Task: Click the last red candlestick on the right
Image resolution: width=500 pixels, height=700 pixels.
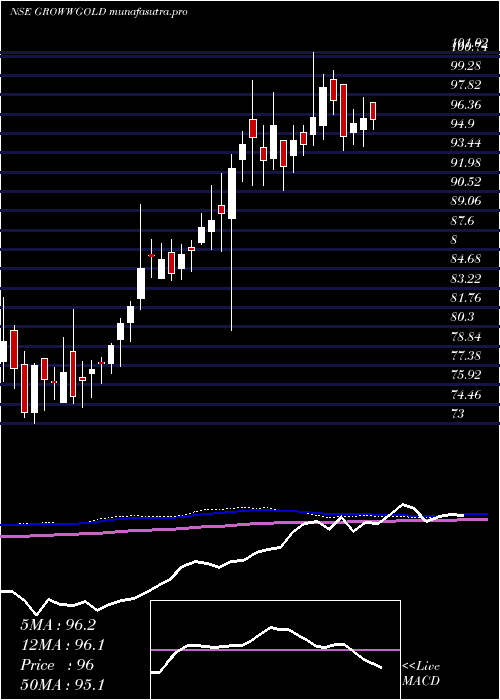Action: point(373,111)
